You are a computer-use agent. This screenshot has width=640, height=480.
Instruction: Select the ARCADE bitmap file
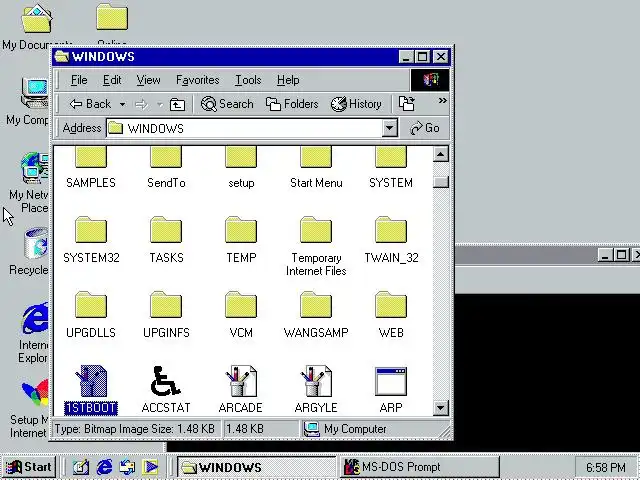click(241, 390)
